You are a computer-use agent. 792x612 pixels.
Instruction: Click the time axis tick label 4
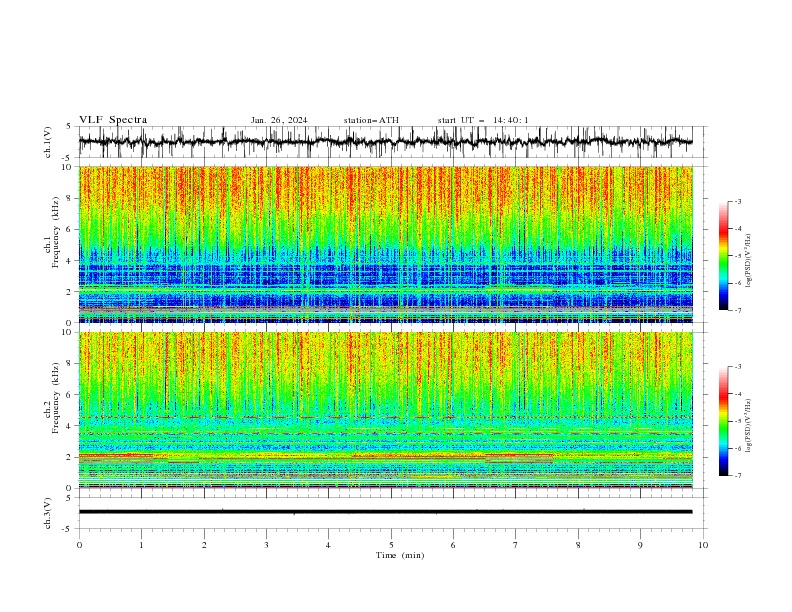328,545
